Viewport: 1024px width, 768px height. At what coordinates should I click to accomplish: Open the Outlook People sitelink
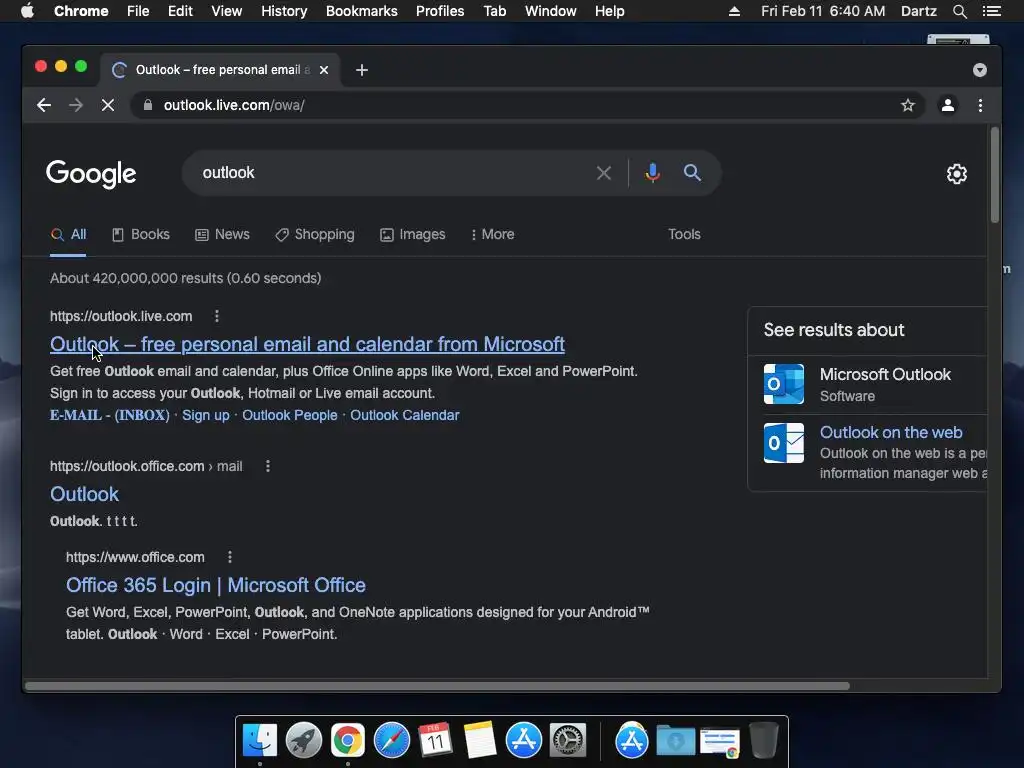click(x=290, y=415)
